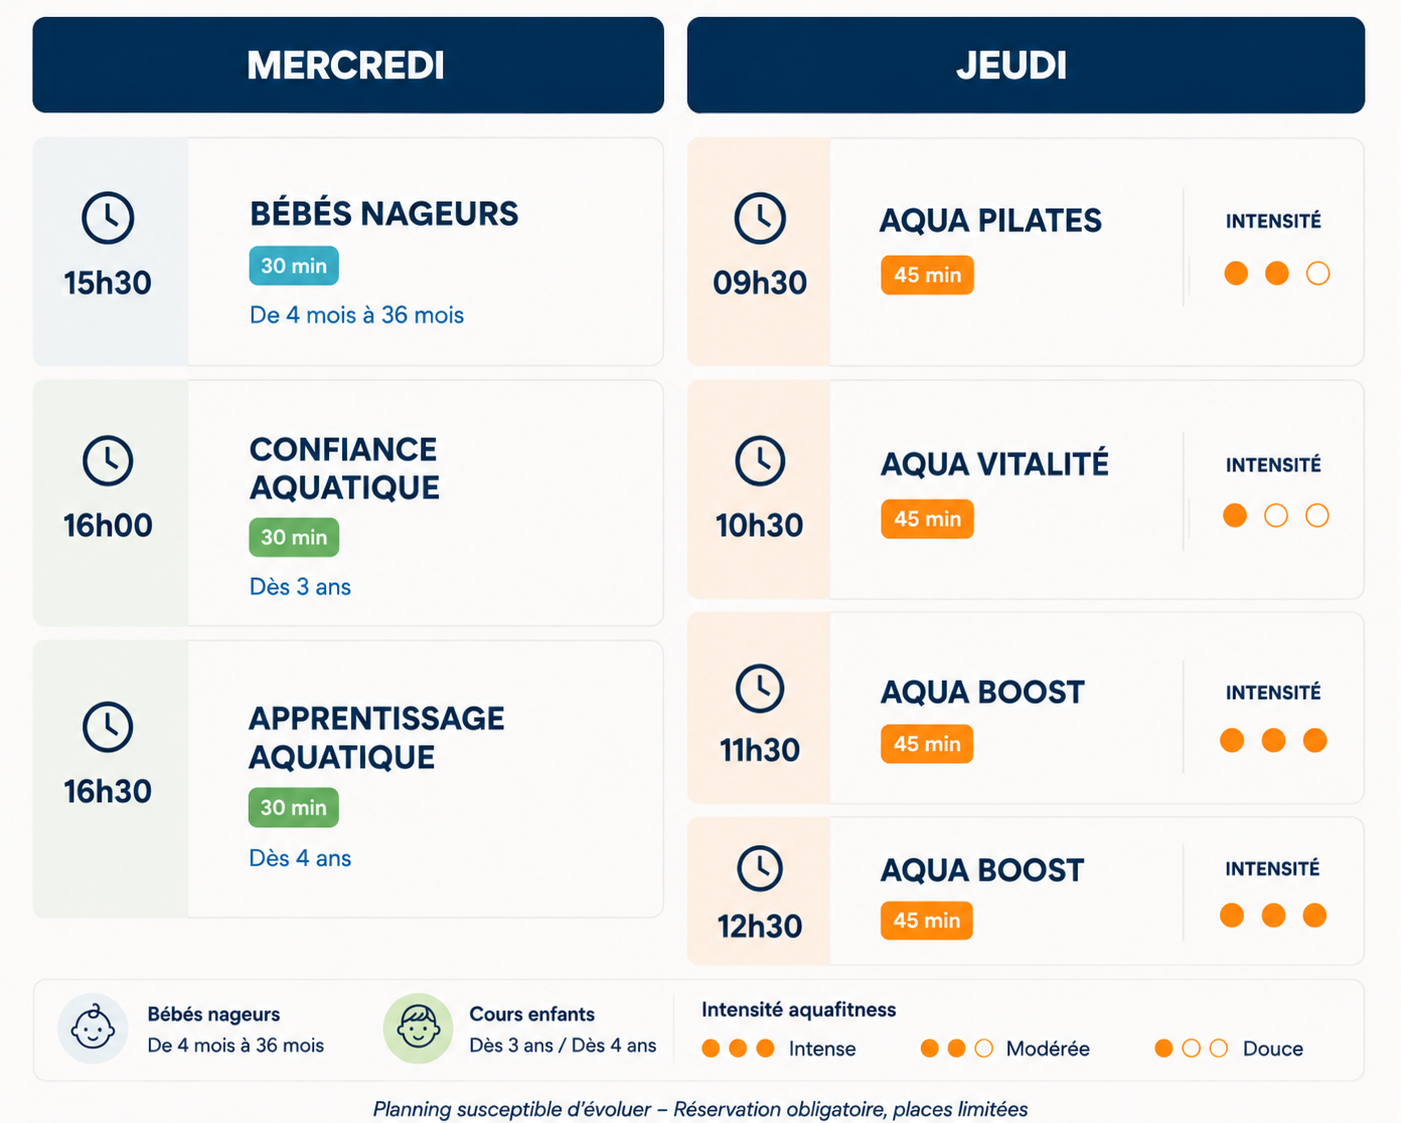
Task: Click the last intensity dot of the 11h30 Aqua Boost
Action: point(1315,740)
